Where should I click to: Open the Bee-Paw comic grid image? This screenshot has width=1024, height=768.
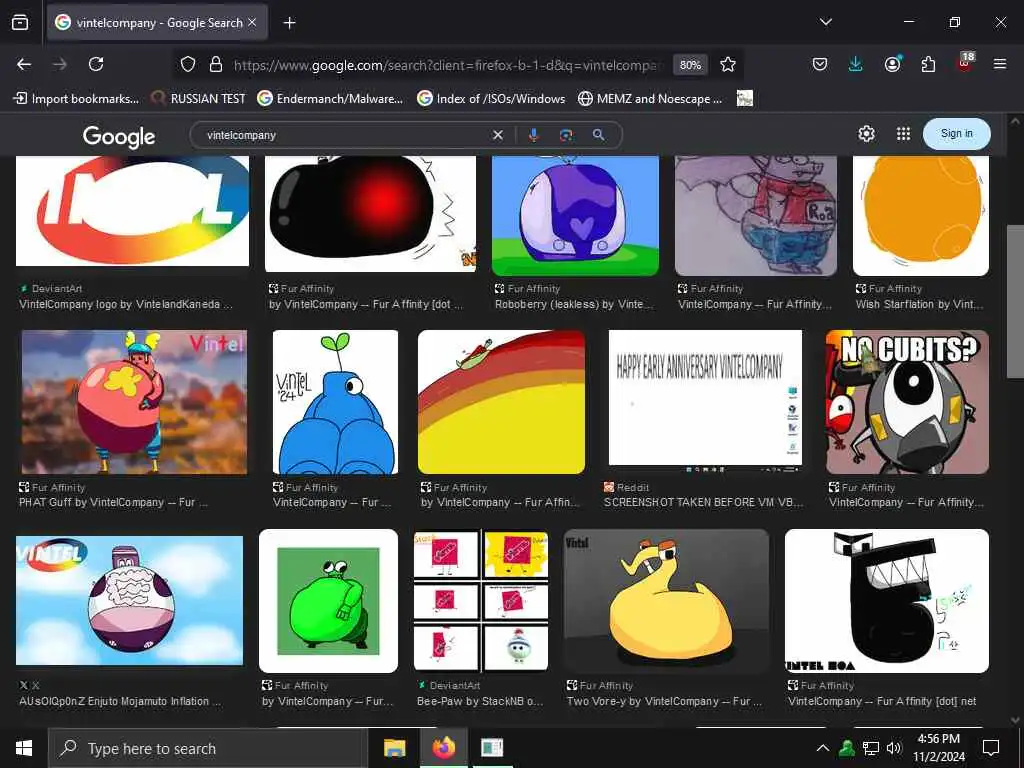pos(481,601)
